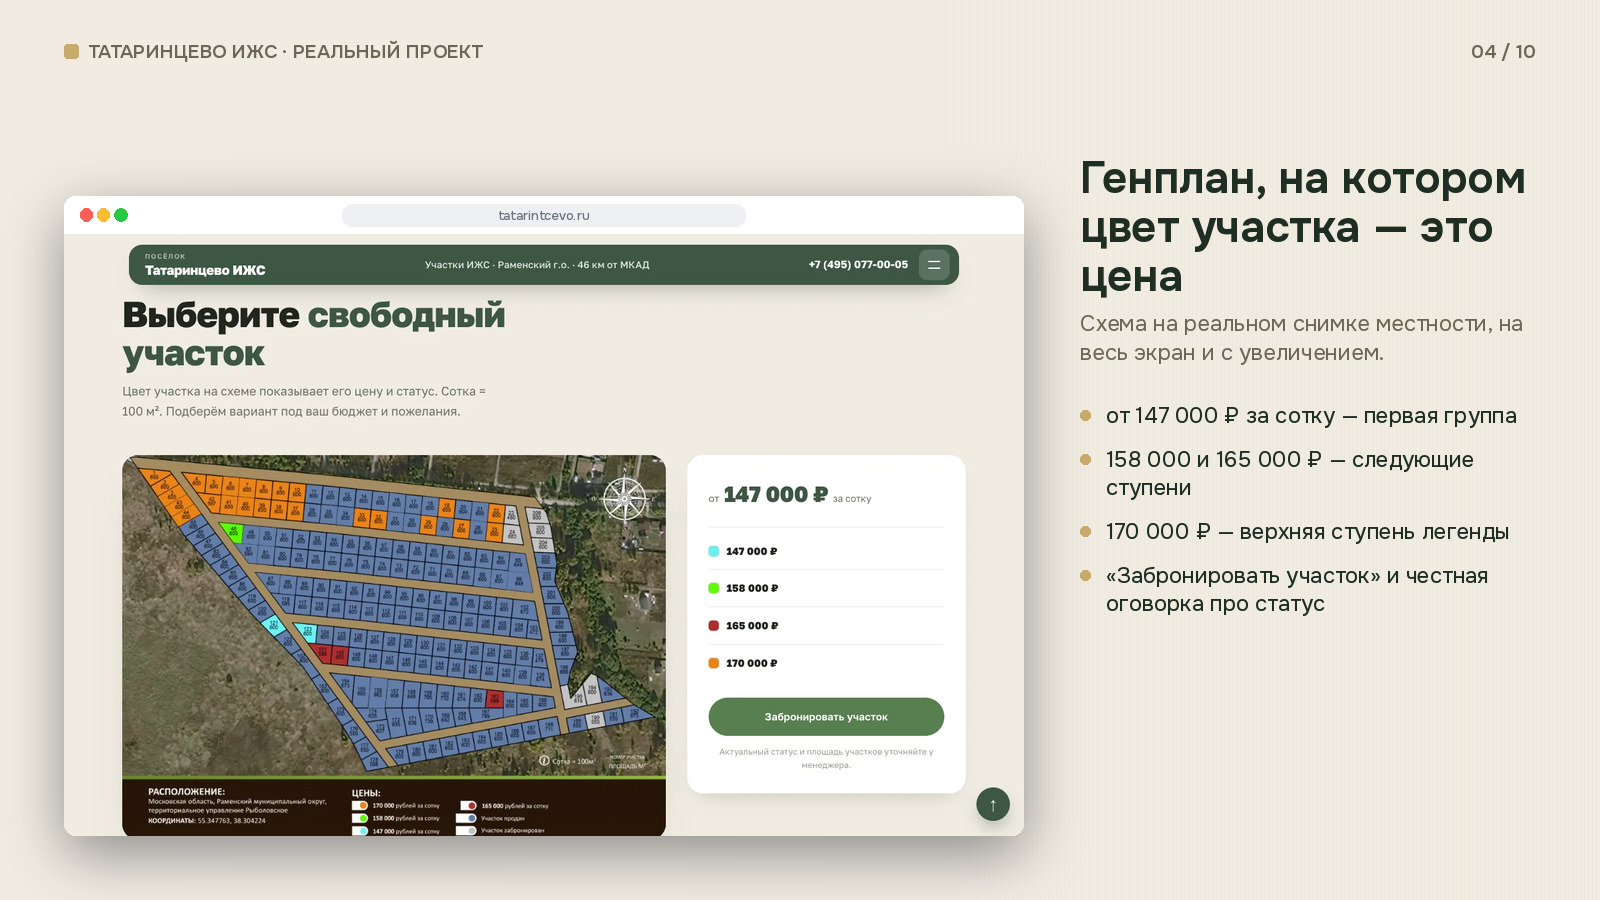Click the 'Актуальный статус и площадь' disclaimer note

(826, 758)
